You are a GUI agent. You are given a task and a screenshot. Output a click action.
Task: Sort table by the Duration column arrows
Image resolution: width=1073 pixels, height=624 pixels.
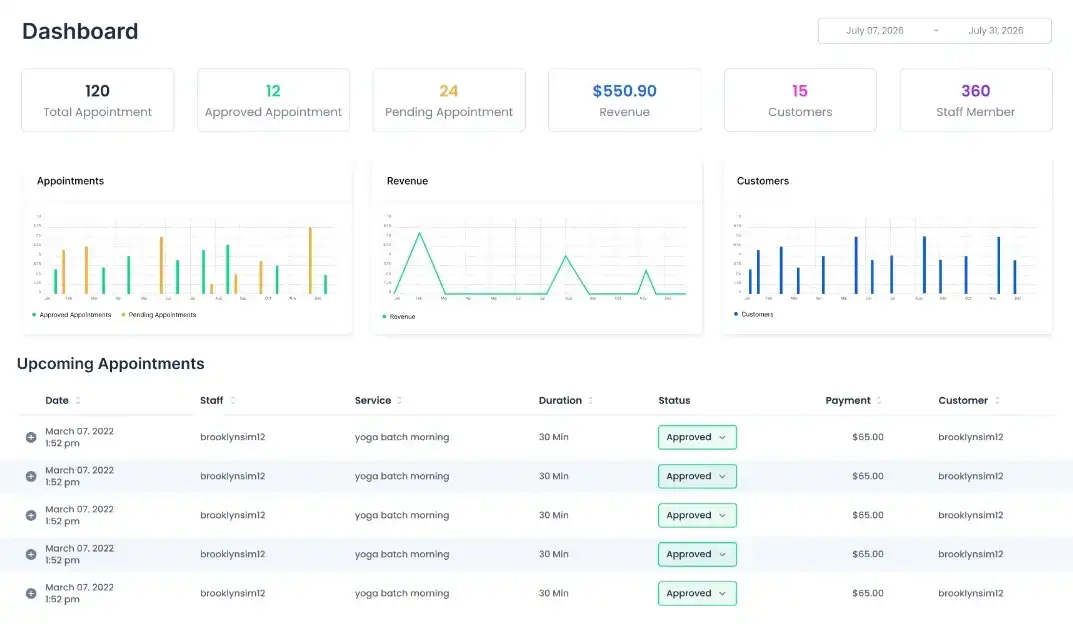point(591,400)
